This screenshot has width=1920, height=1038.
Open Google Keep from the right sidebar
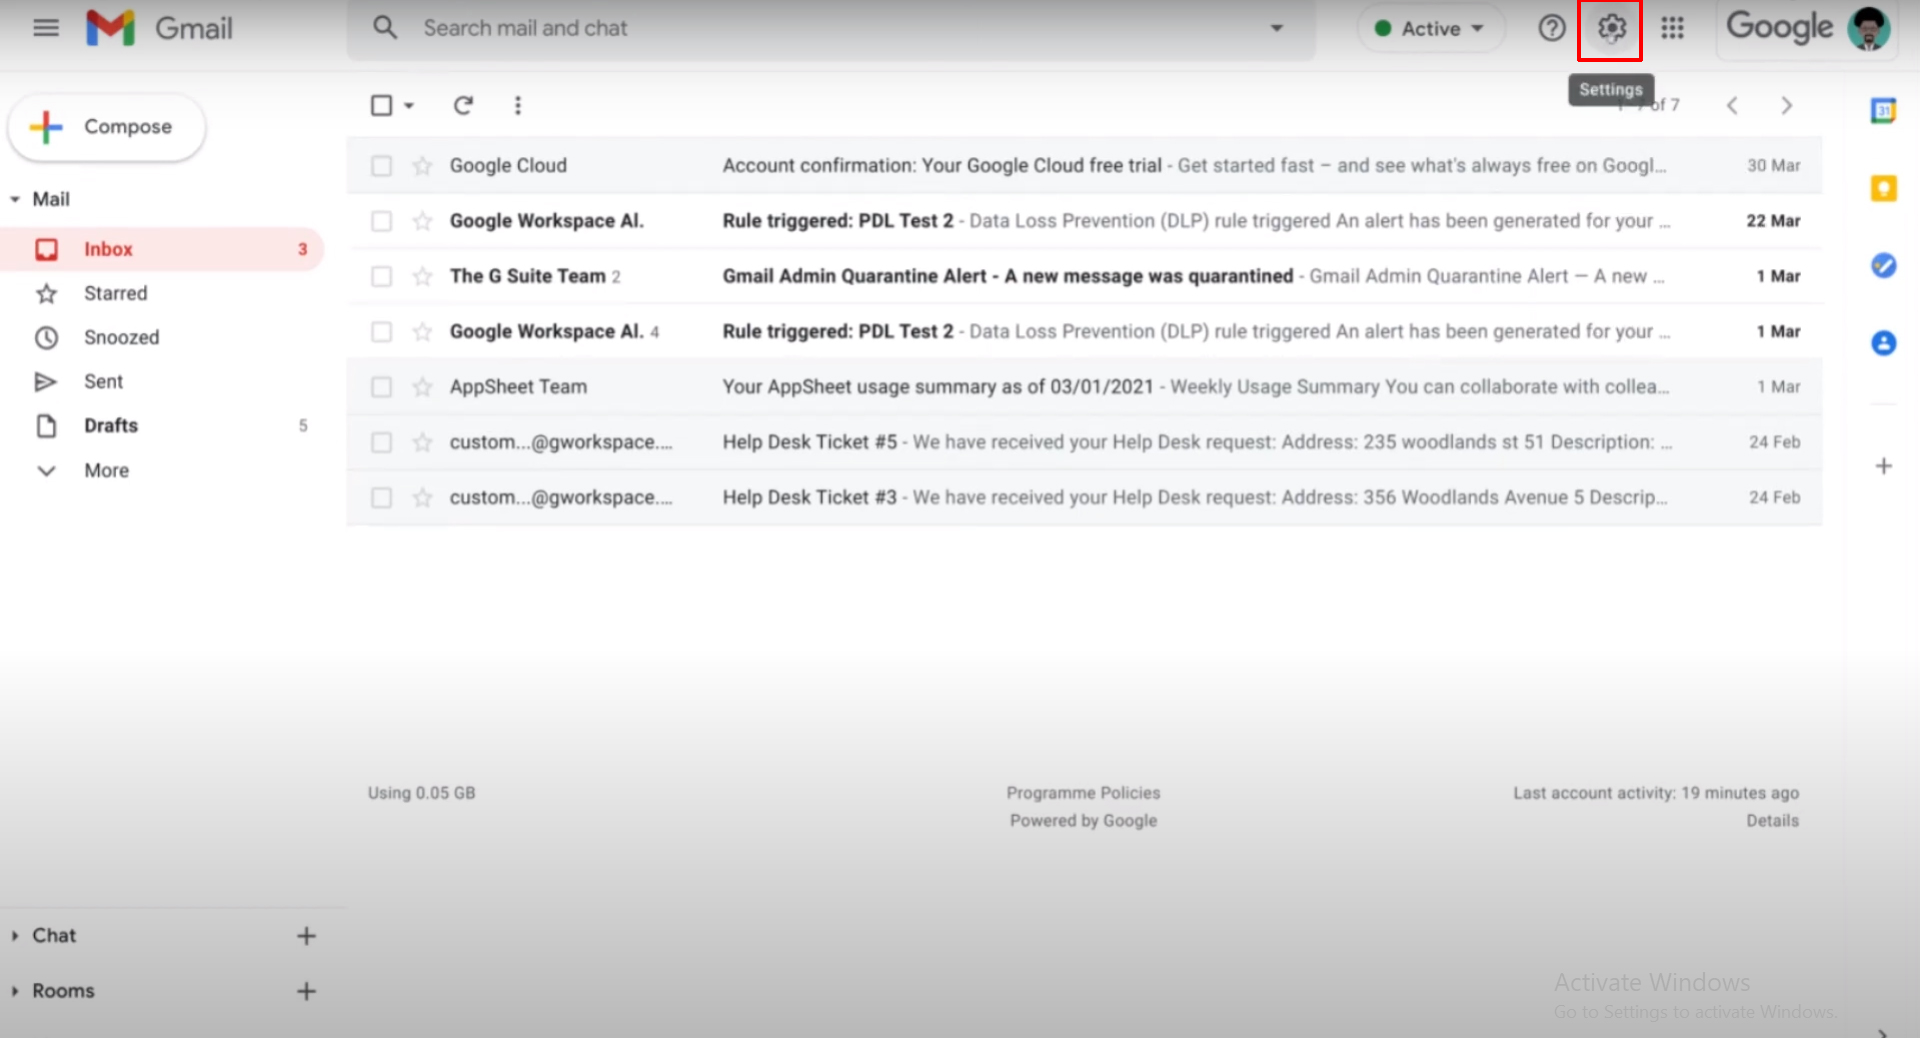[1884, 188]
